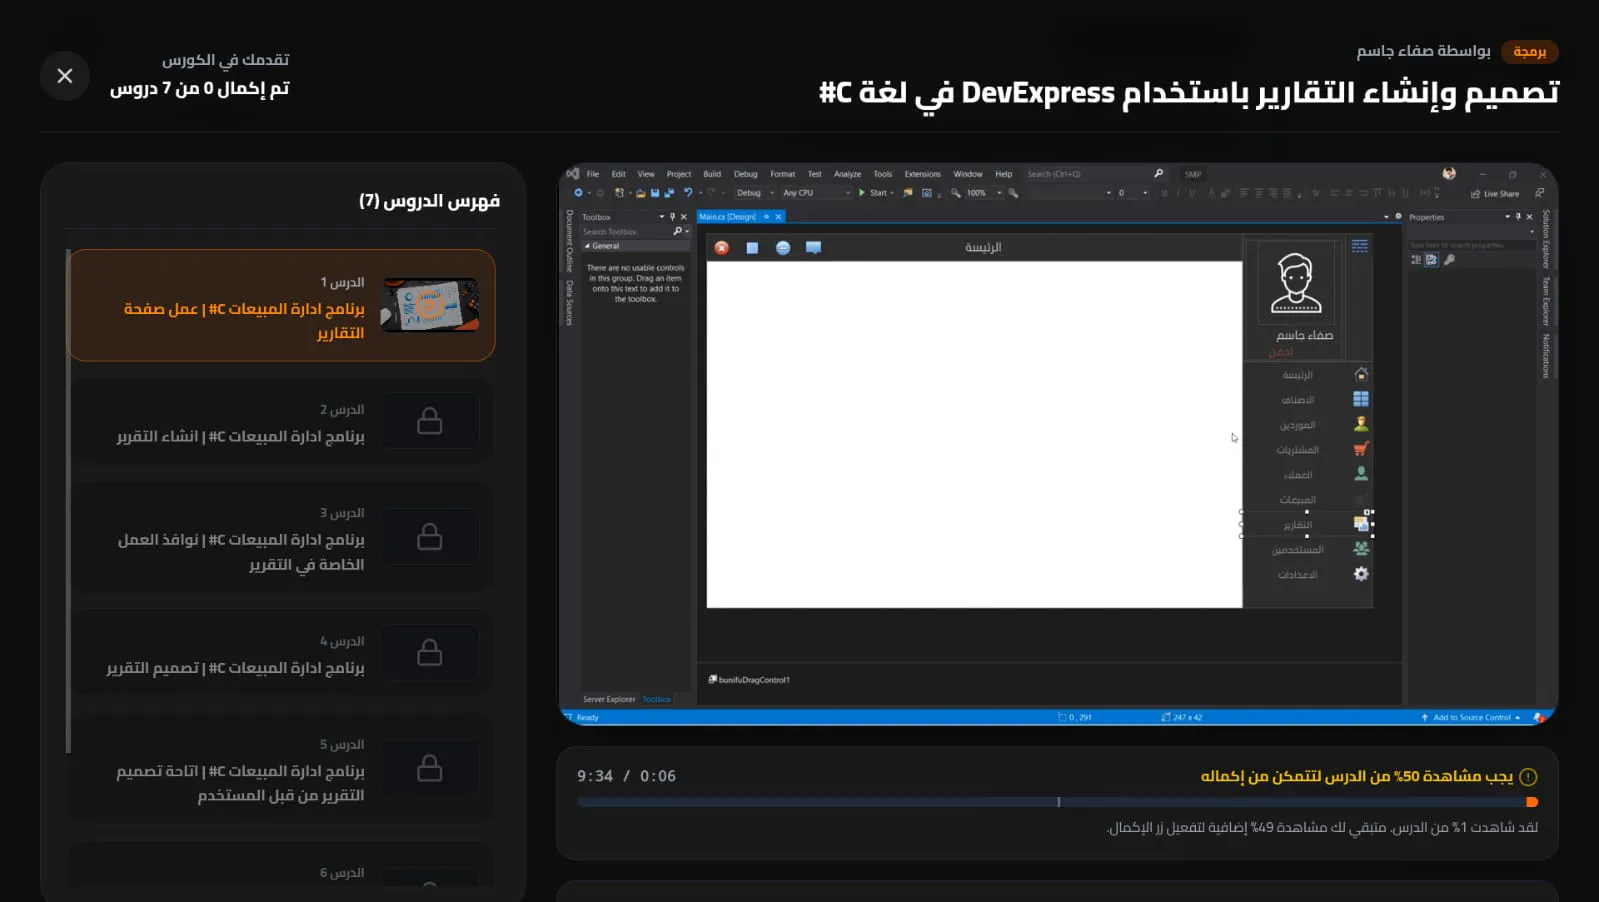Open author link صفاء جاسم in header
The width and height of the screenshot is (1599, 902).
1396,51
